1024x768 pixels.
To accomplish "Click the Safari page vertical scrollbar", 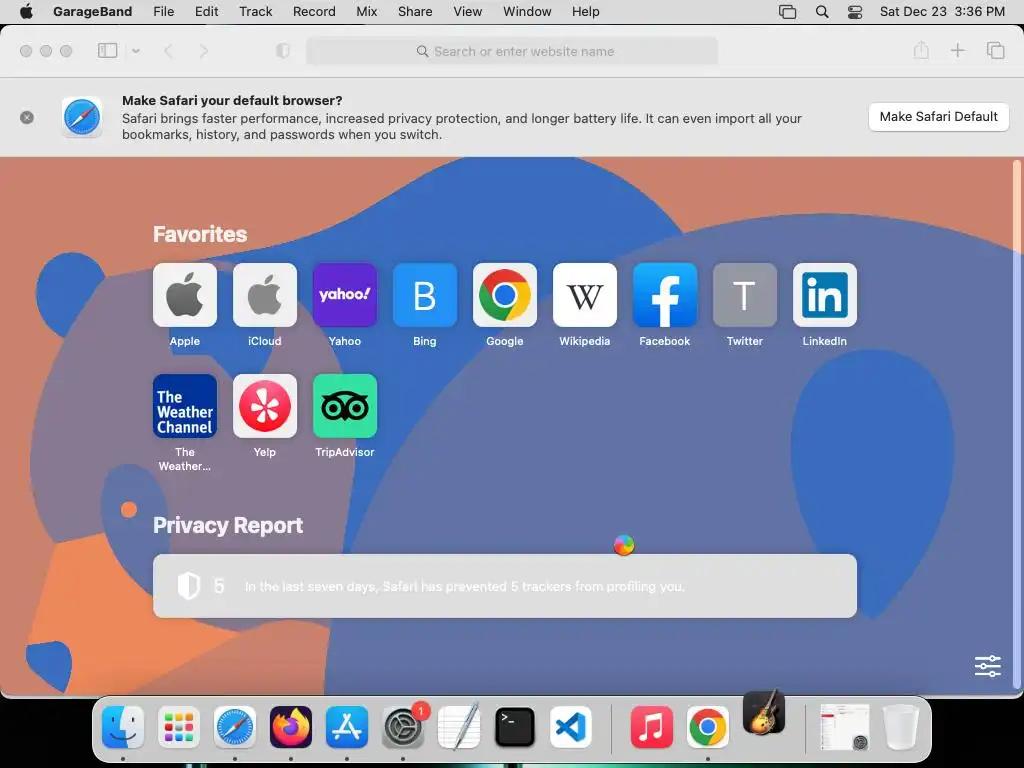I will 1016,424.
